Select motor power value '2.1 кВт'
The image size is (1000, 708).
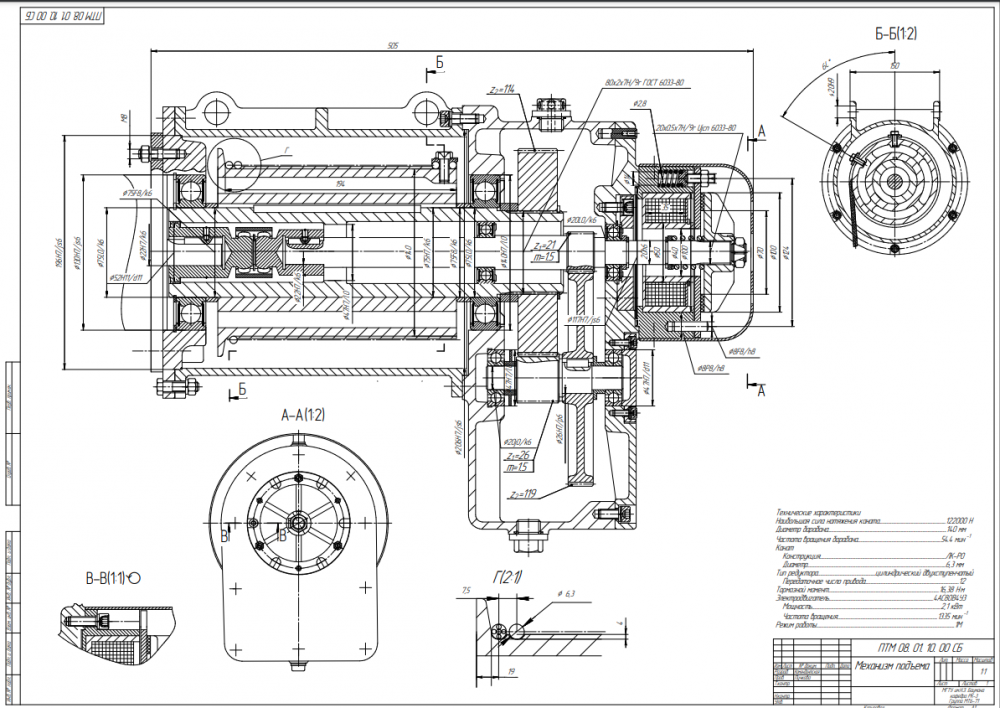(953, 607)
